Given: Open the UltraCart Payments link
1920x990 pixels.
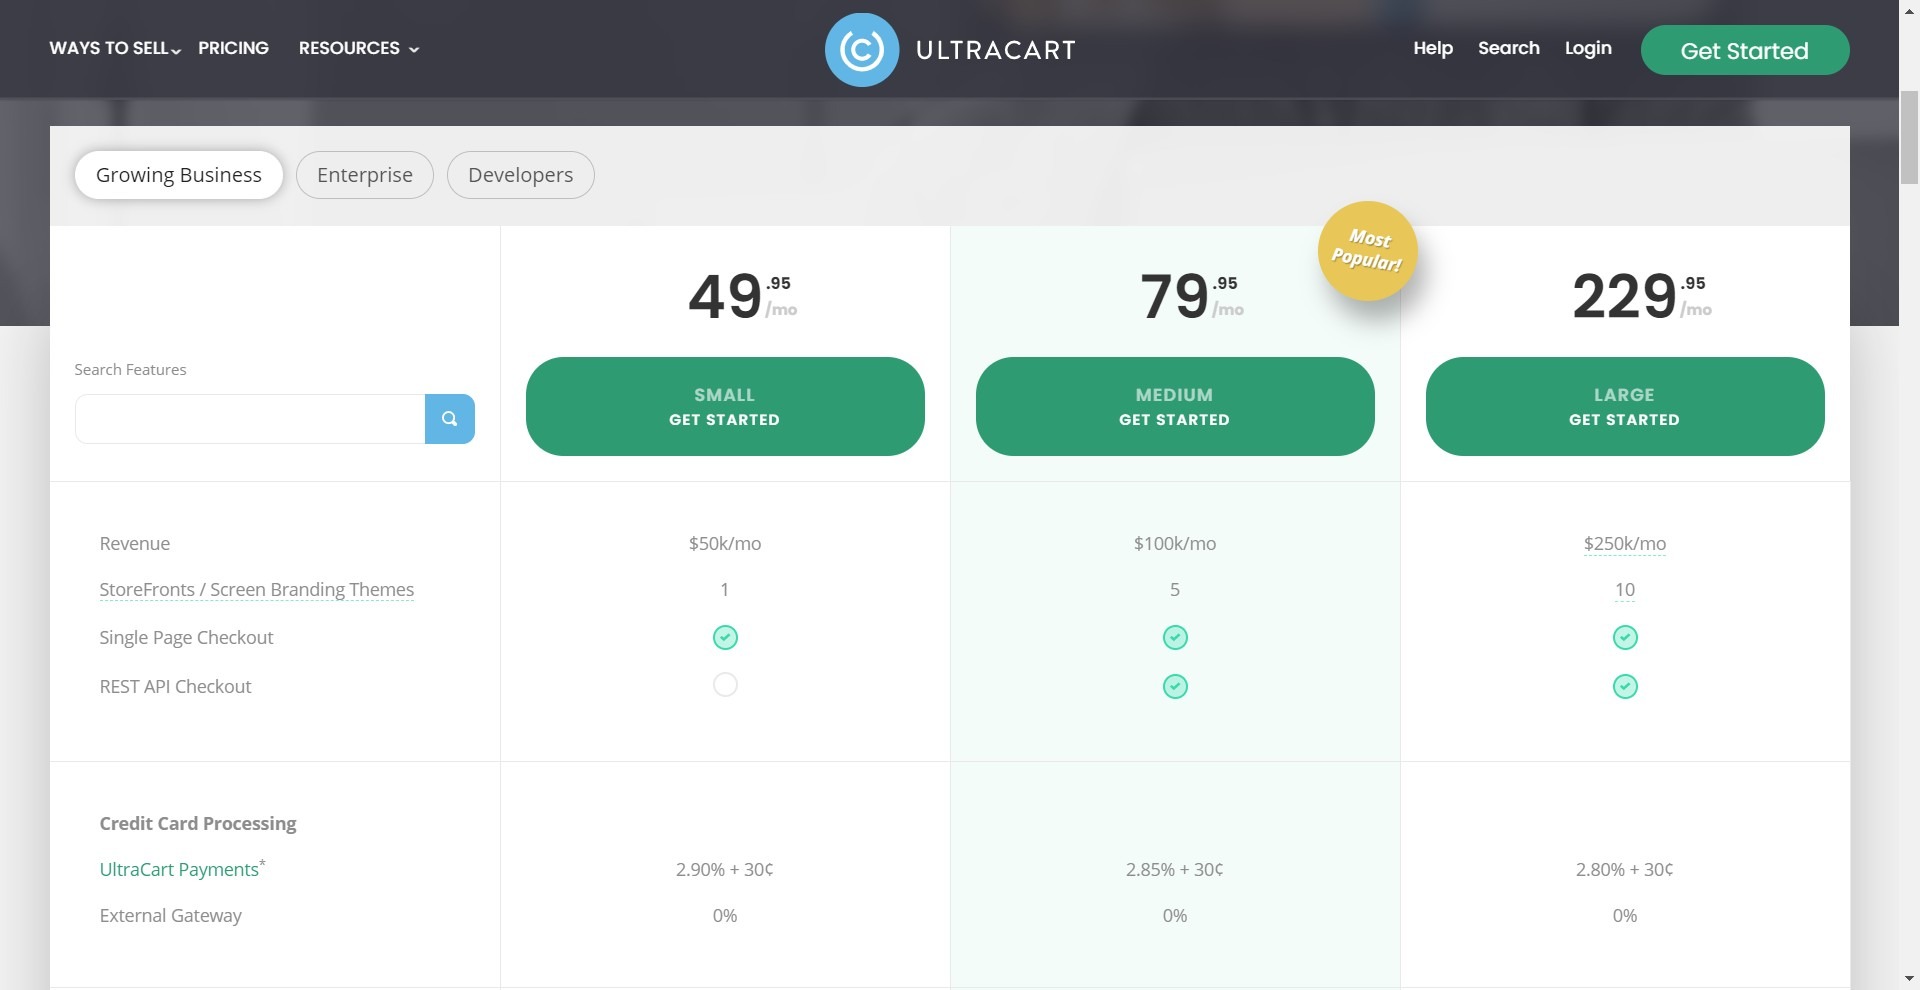Looking at the screenshot, I should pyautogui.click(x=179, y=869).
